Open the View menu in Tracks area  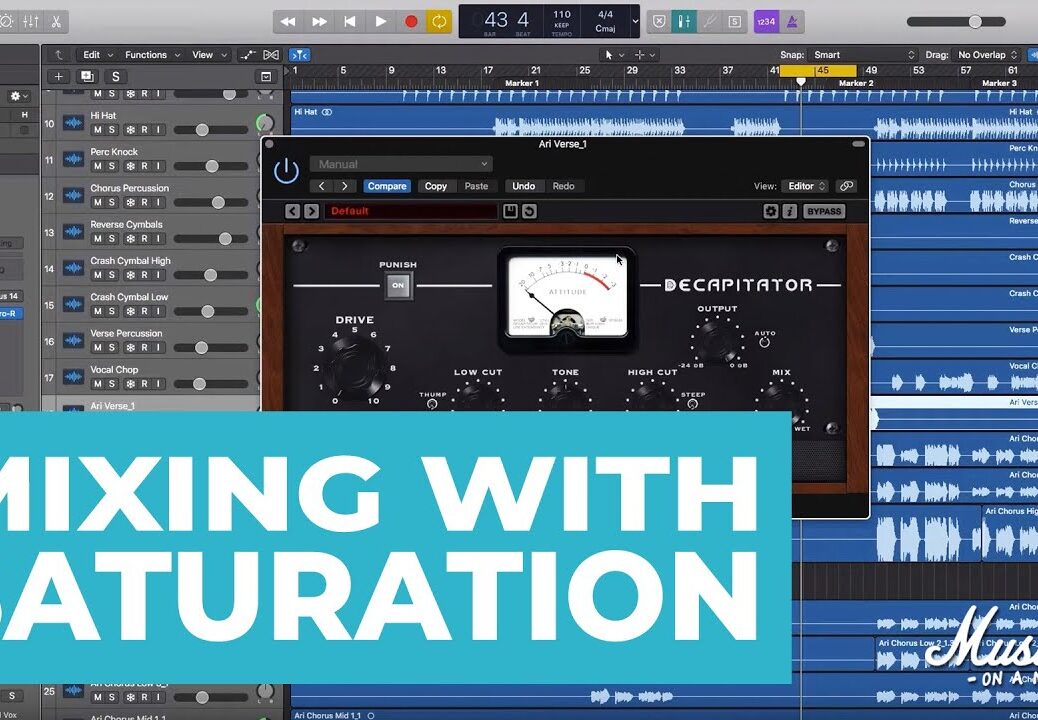point(209,55)
